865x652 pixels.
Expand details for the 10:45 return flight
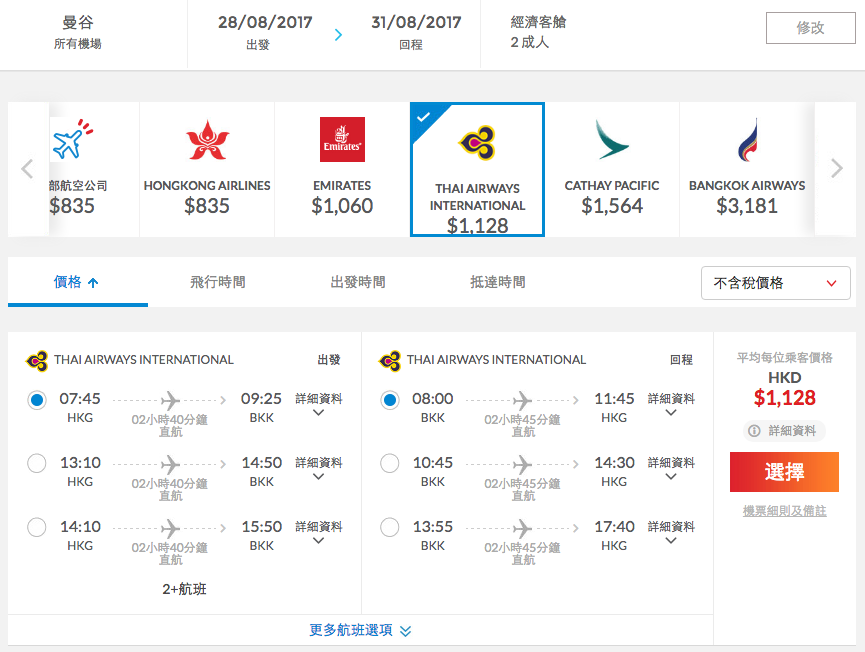click(671, 468)
